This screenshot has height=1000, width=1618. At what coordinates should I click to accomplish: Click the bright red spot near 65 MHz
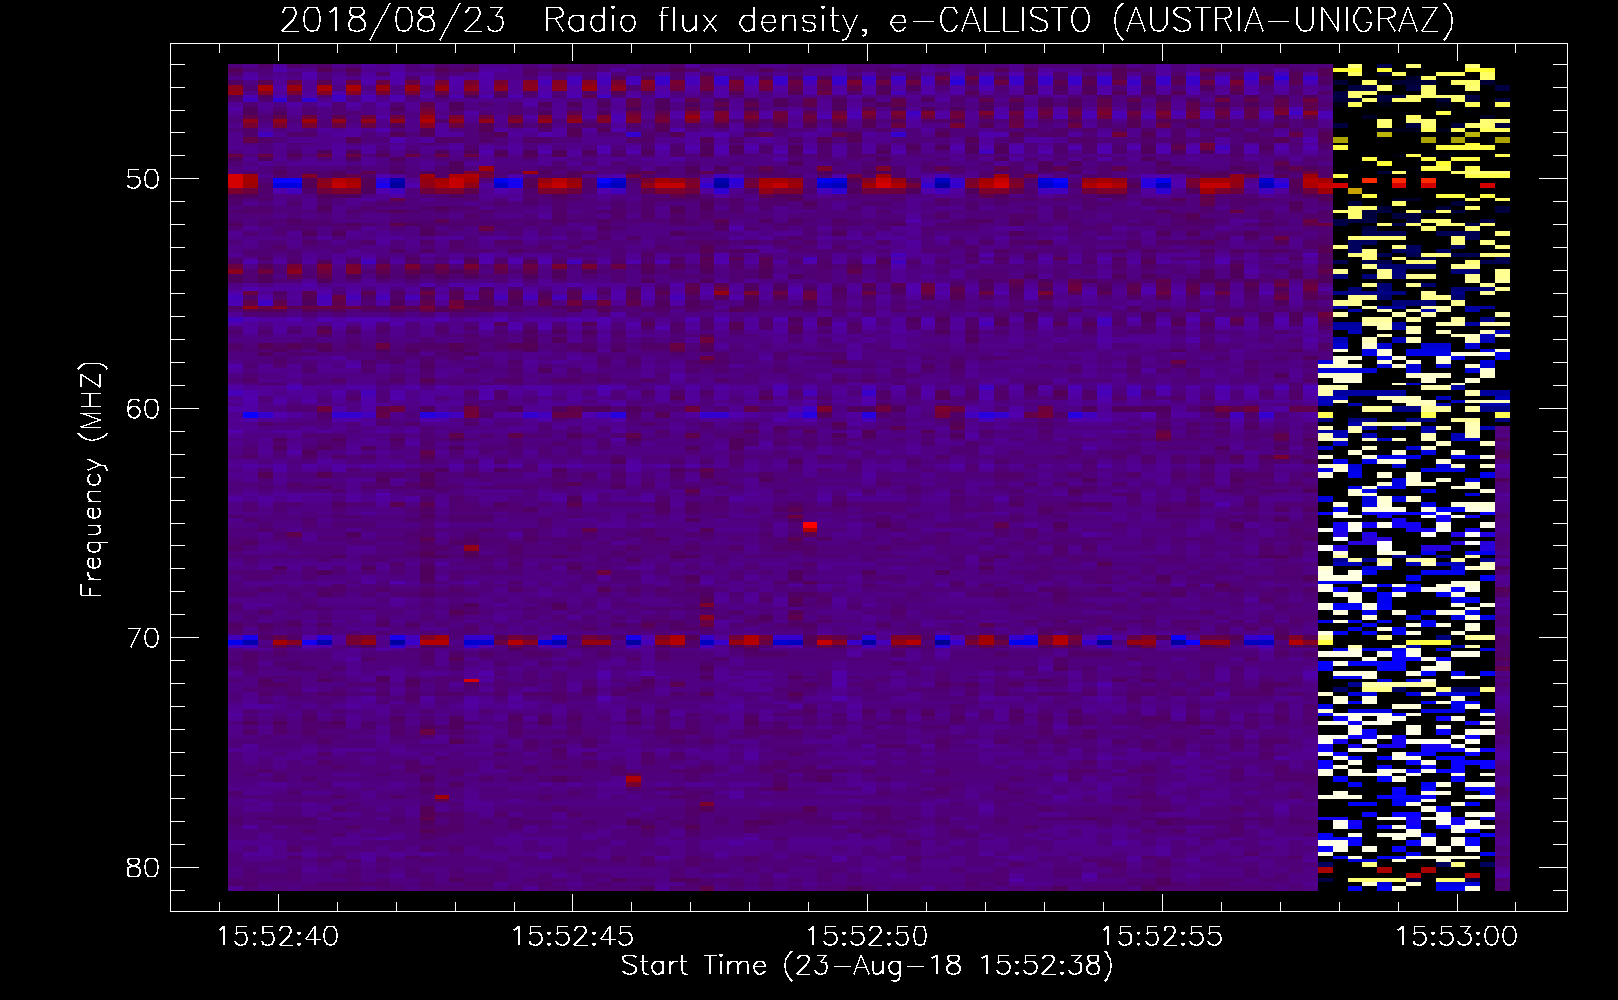[810, 525]
